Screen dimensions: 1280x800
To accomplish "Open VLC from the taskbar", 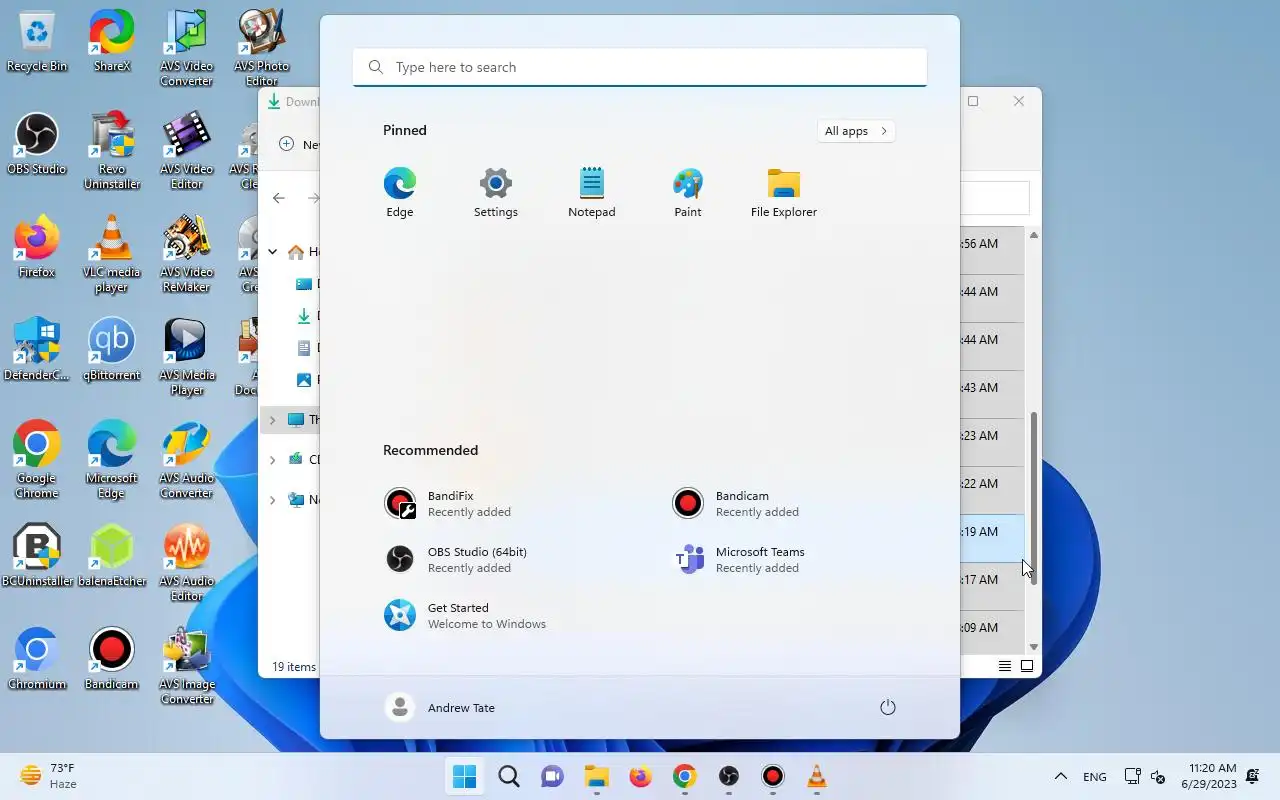I will click(817, 776).
